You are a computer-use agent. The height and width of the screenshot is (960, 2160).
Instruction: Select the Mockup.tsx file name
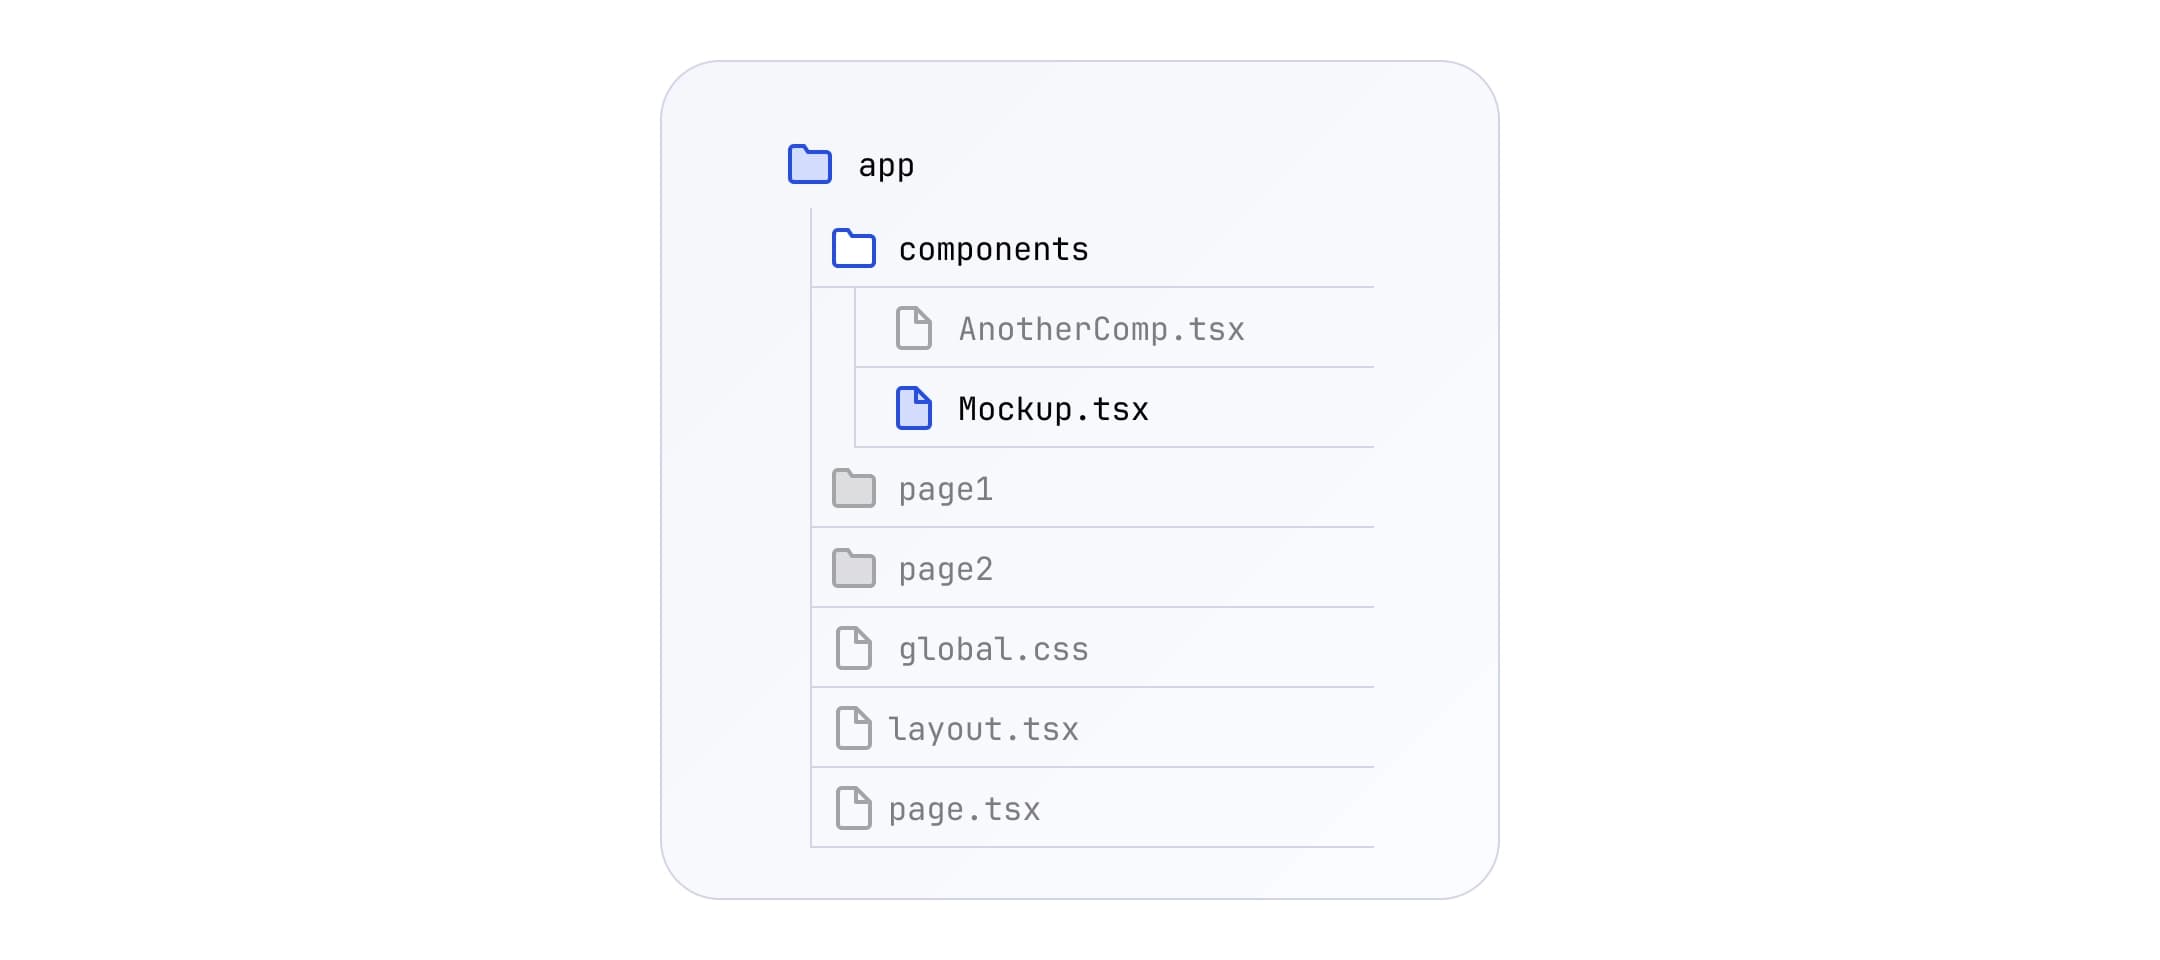click(x=1053, y=409)
